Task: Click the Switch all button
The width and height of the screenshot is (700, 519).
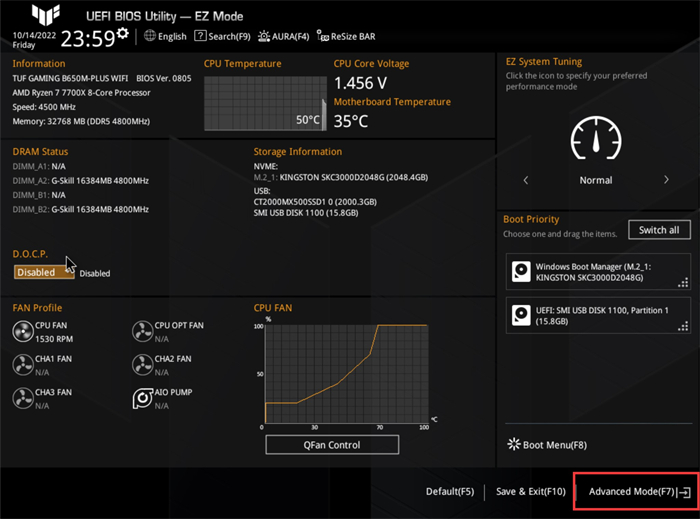Action: pyautogui.click(x=659, y=230)
